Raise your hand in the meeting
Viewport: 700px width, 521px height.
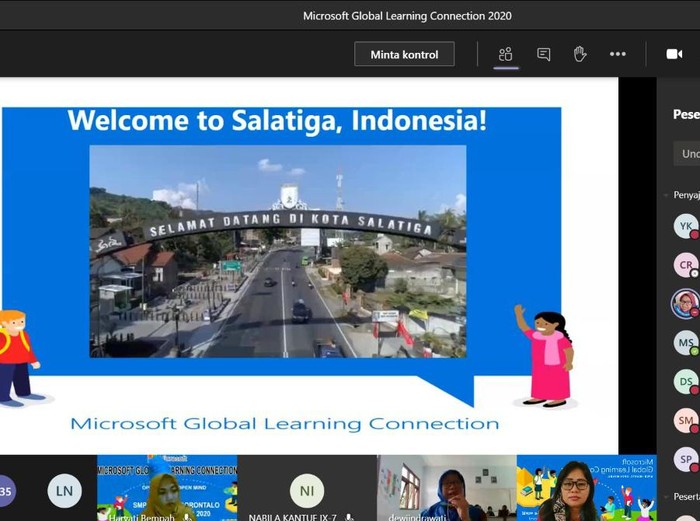(x=579, y=54)
